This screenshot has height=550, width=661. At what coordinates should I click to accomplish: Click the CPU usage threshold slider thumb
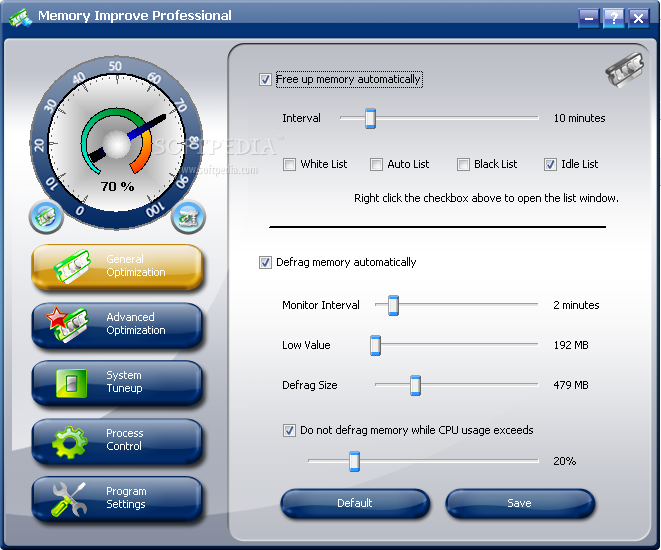355,461
